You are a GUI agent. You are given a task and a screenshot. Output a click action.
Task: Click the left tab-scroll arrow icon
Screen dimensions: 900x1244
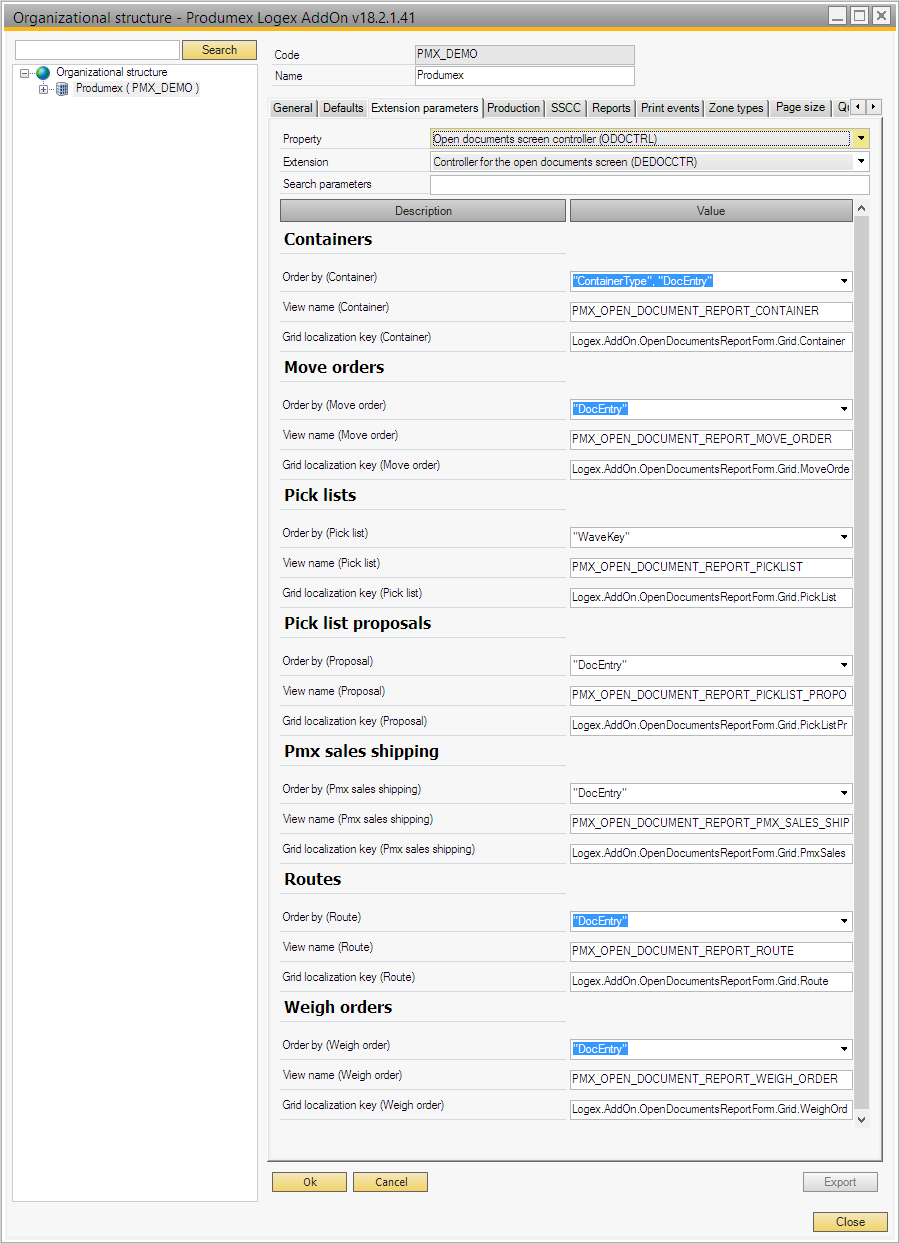click(857, 107)
